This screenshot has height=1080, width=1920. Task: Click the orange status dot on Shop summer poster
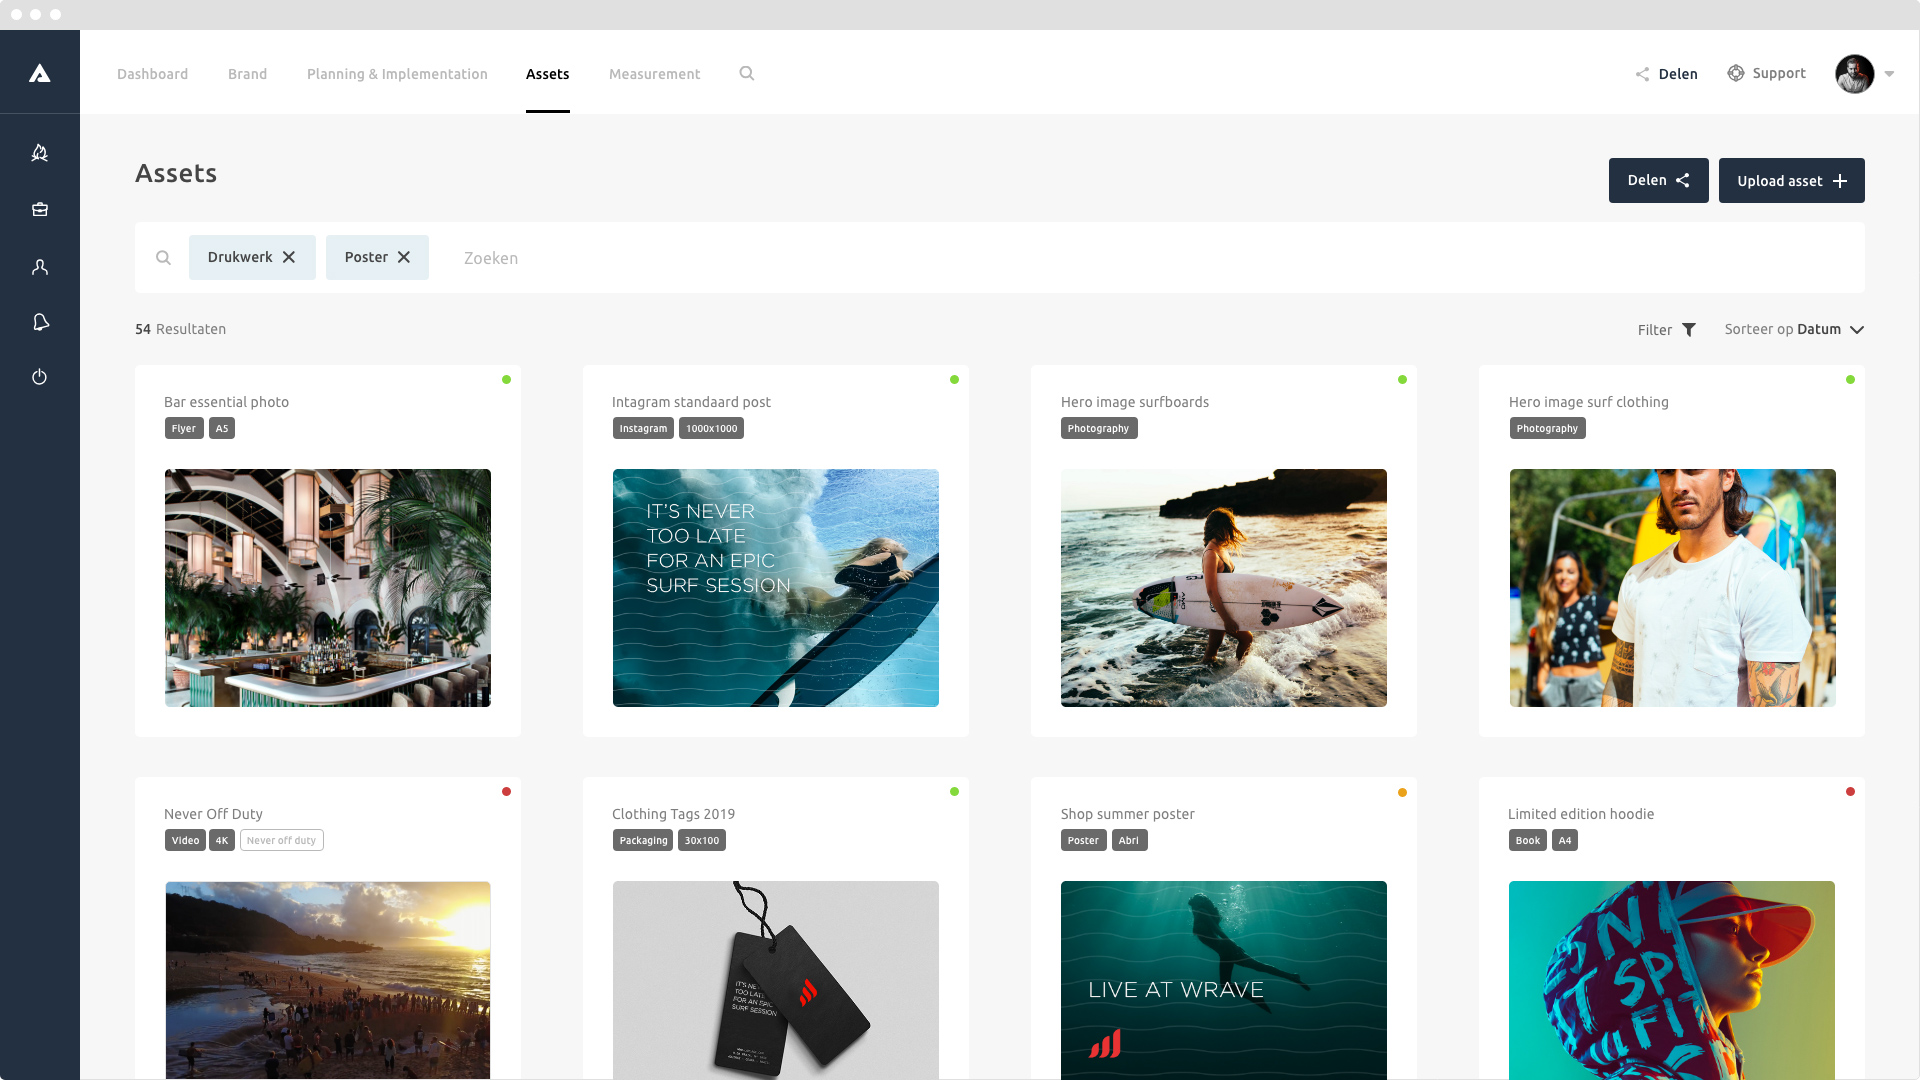[x=1403, y=792]
